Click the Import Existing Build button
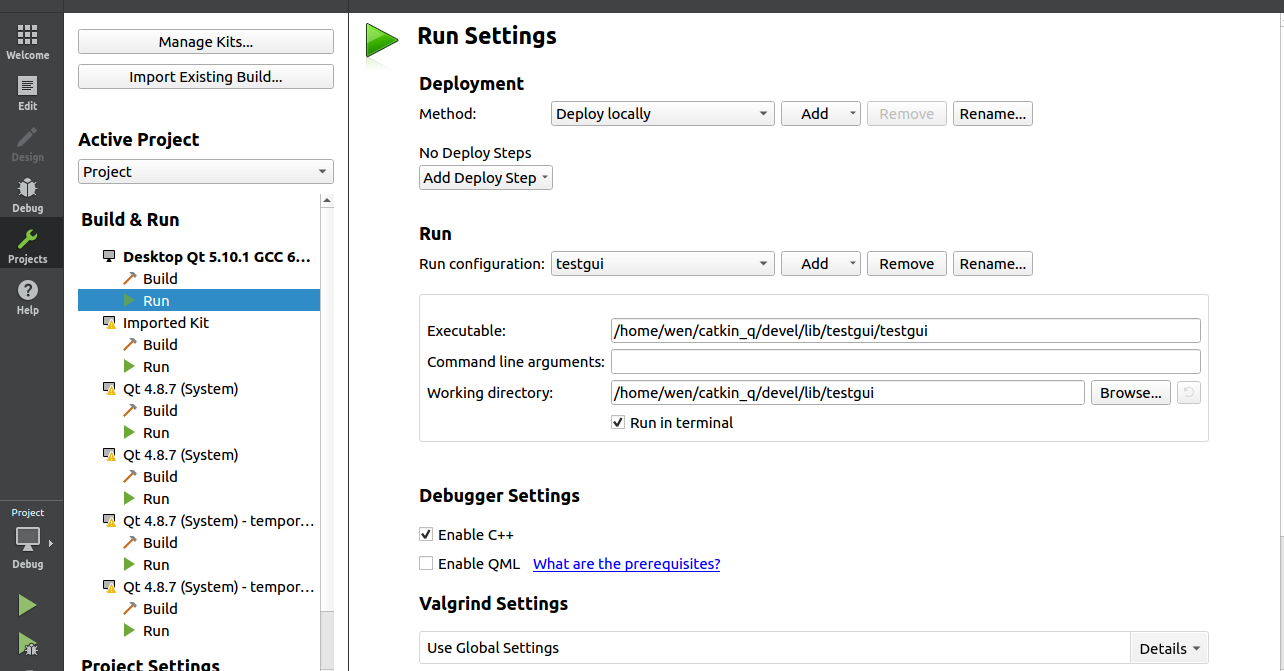Screen dimensions: 1284x671 (x=206, y=77)
